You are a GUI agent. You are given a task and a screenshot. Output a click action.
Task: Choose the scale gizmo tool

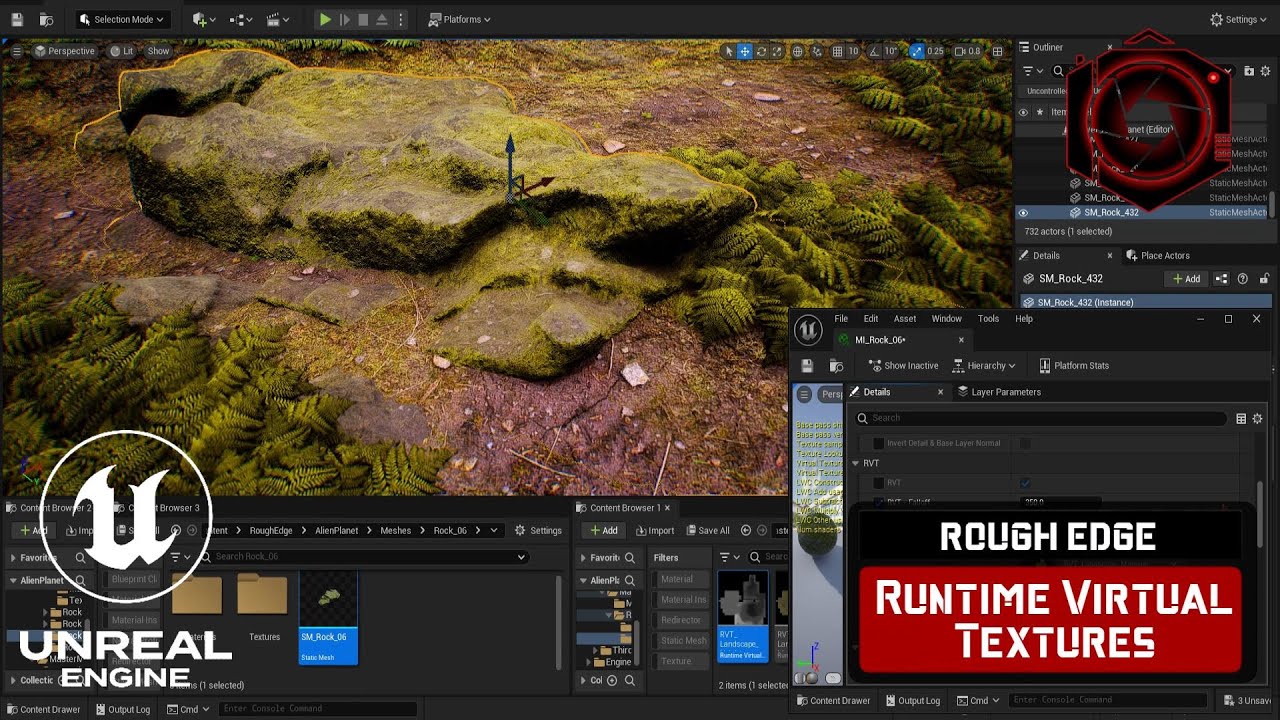pyautogui.click(x=777, y=51)
